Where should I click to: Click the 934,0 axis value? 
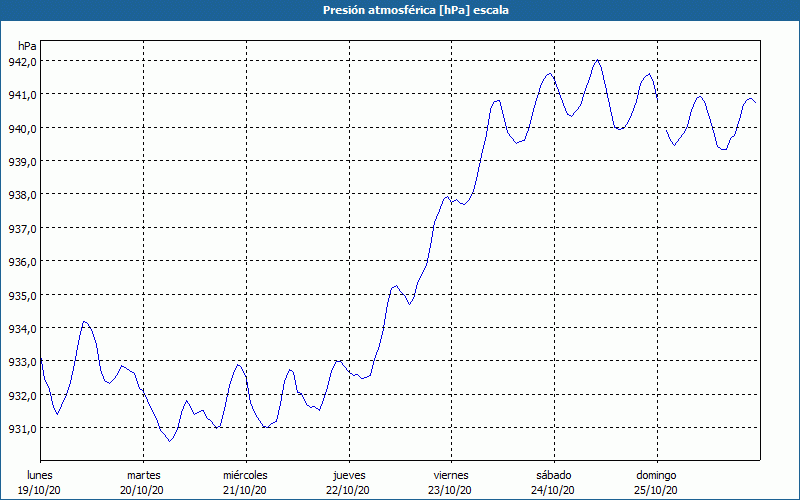click(22, 329)
